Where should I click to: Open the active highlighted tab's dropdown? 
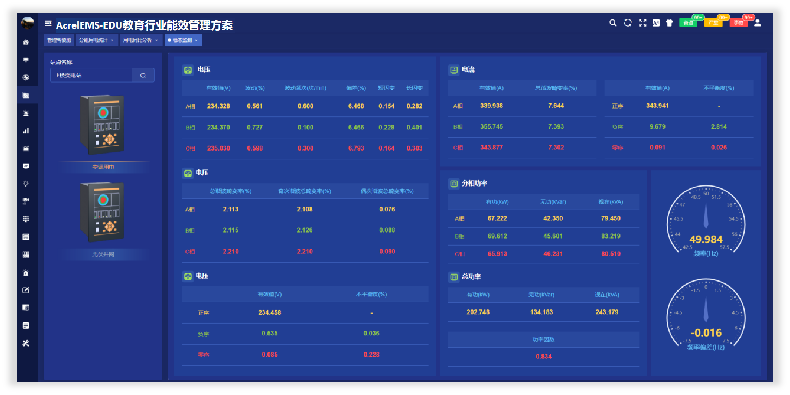(x=196, y=40)
